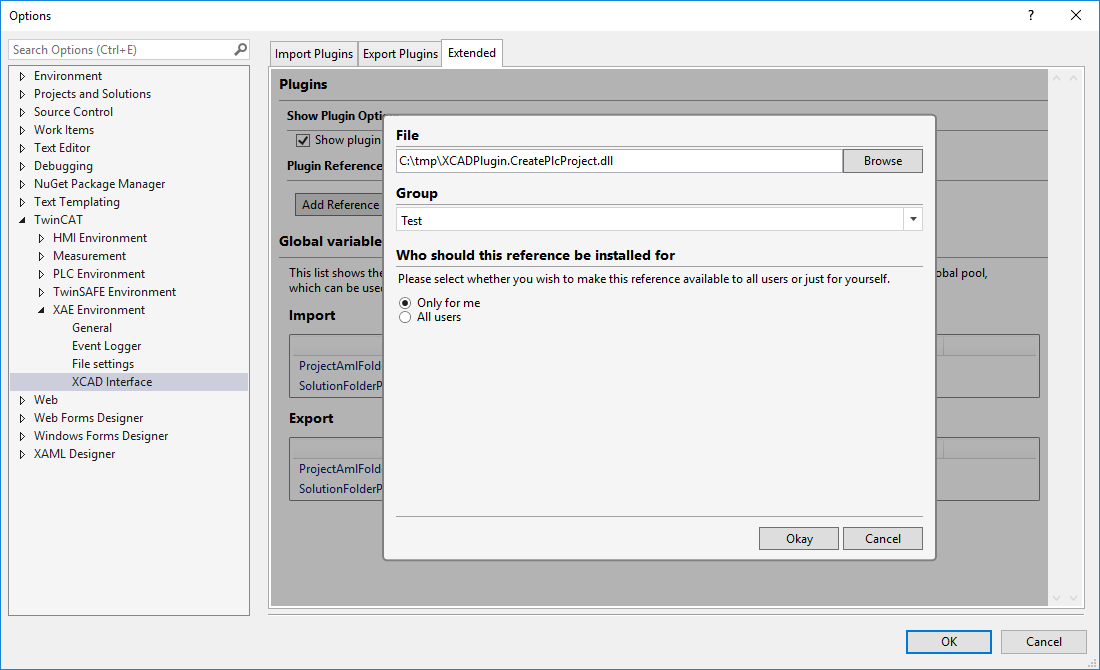
Task: Expand the HMI Environment node
Action: coord(41,238)
